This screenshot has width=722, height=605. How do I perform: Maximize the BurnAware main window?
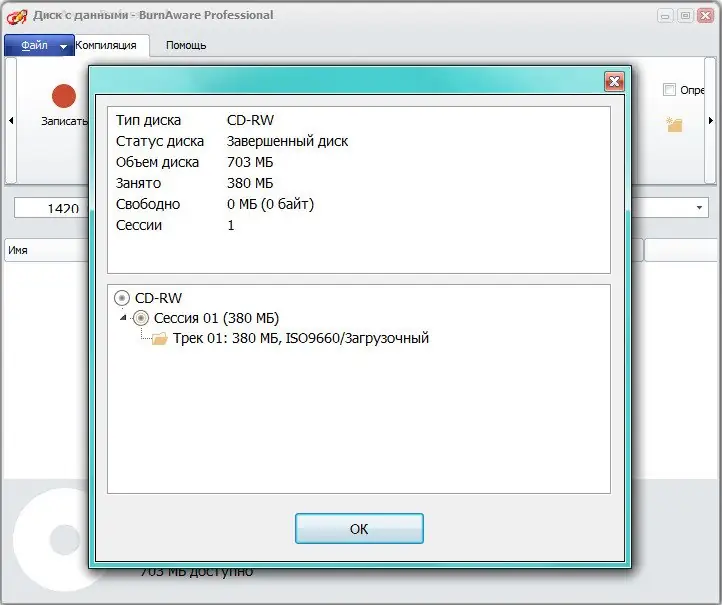[685, 16]
